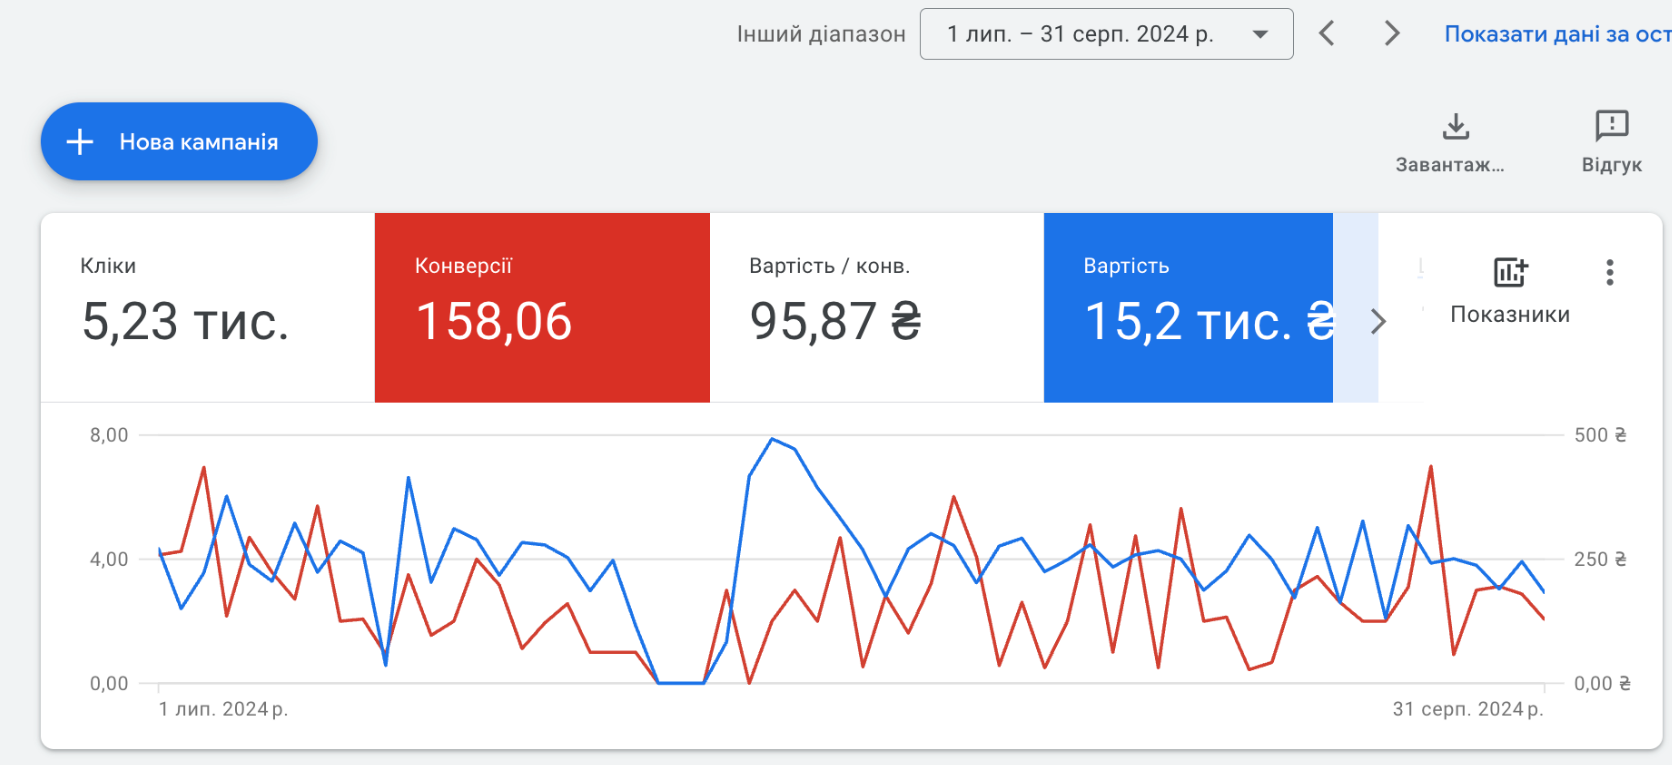Image resolution: width=1672 pixels, height=765 pixels.
Task: Click the 1 лип. 2024 р. axis label
Action: [x=223, y=709]
